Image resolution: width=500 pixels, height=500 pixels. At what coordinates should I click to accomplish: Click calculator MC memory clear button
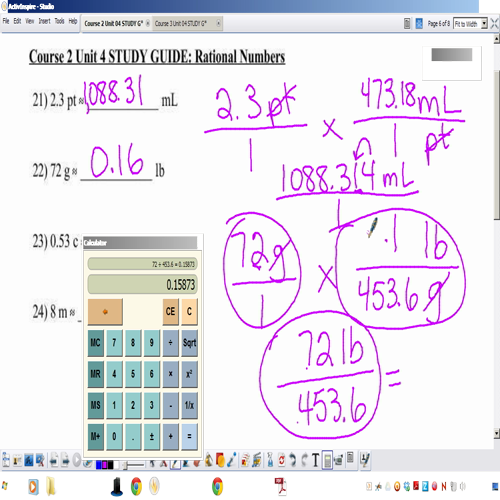click(x=96, y=343)
